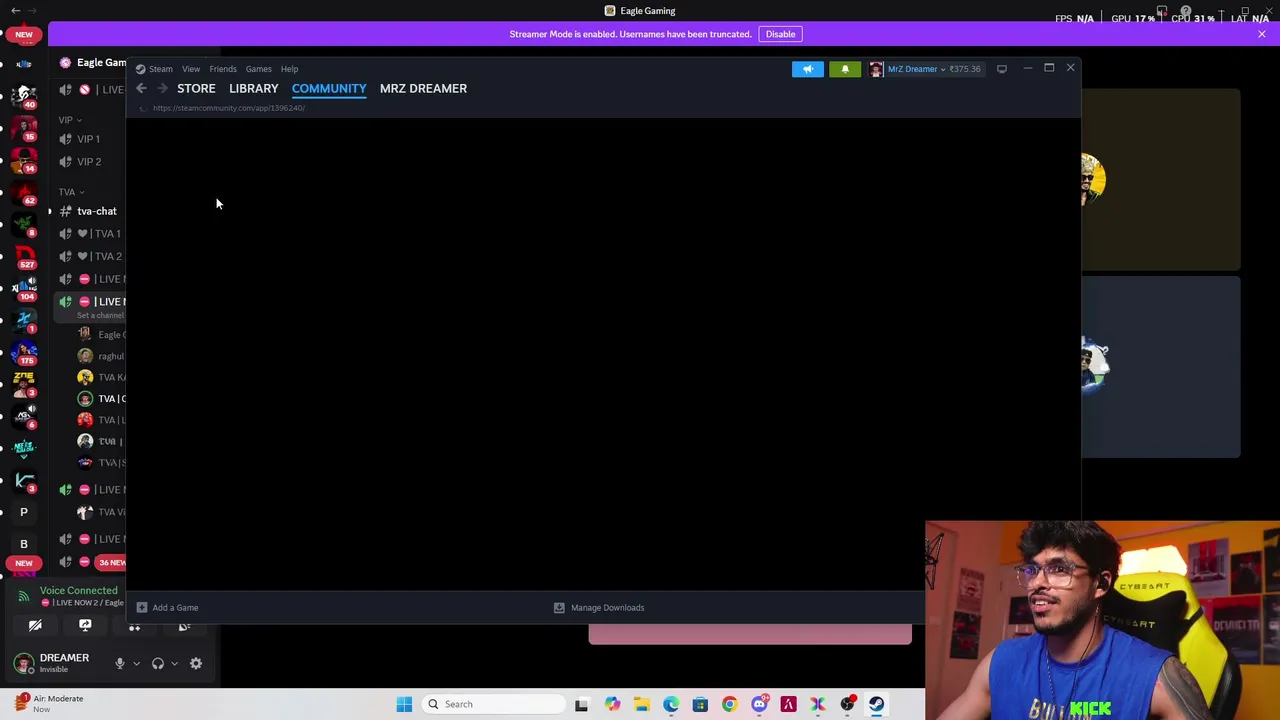The image size is (1280, 720).
Task: Open the Discord server with badge 175
Action: [24, 352]
